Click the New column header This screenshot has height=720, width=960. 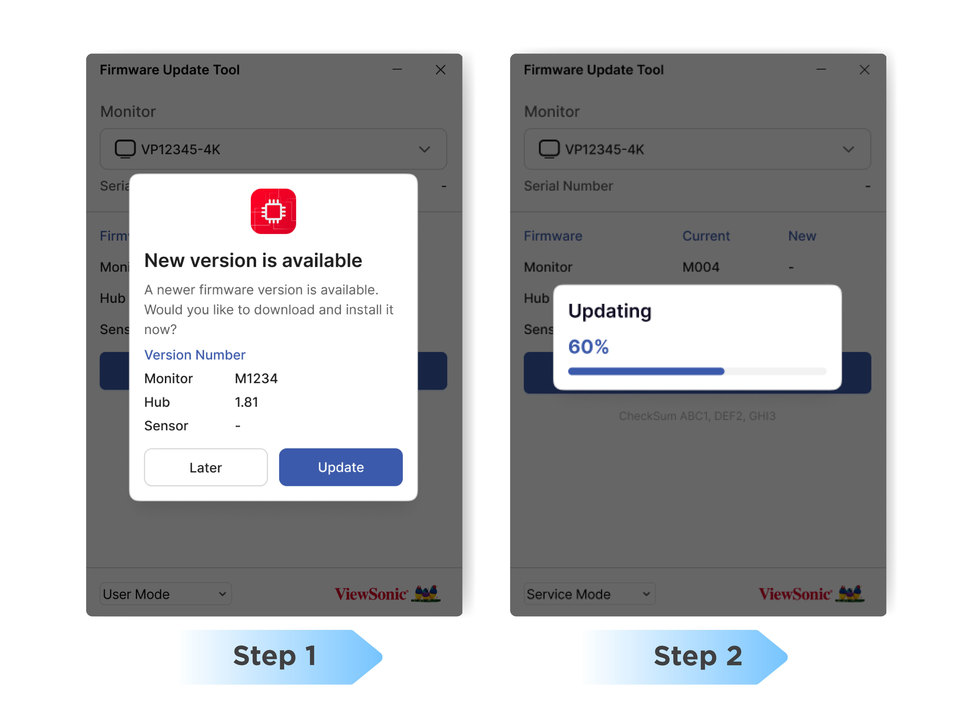802,236
